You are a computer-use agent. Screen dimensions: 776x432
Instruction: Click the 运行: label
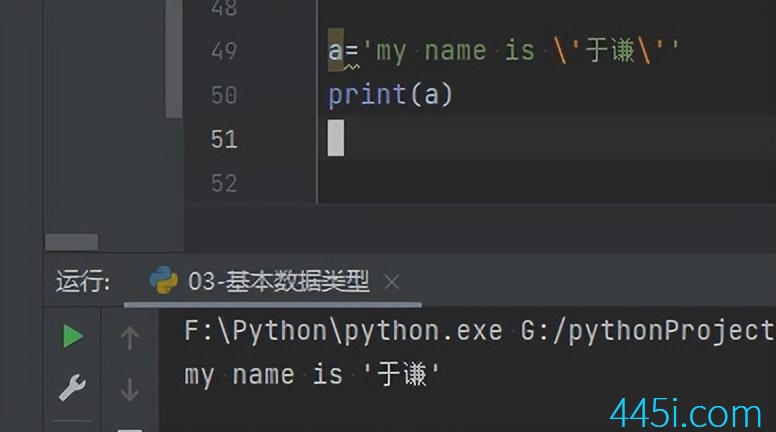[83, 282]
